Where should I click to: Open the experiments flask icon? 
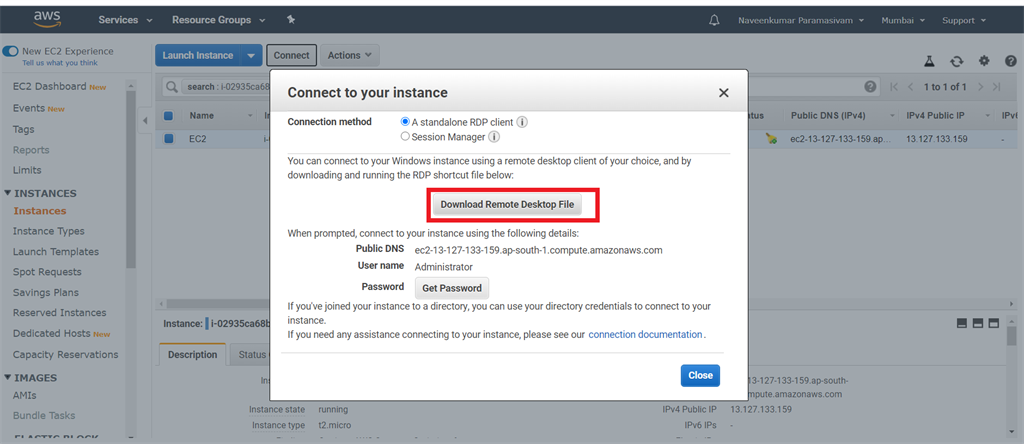point(929,61)
